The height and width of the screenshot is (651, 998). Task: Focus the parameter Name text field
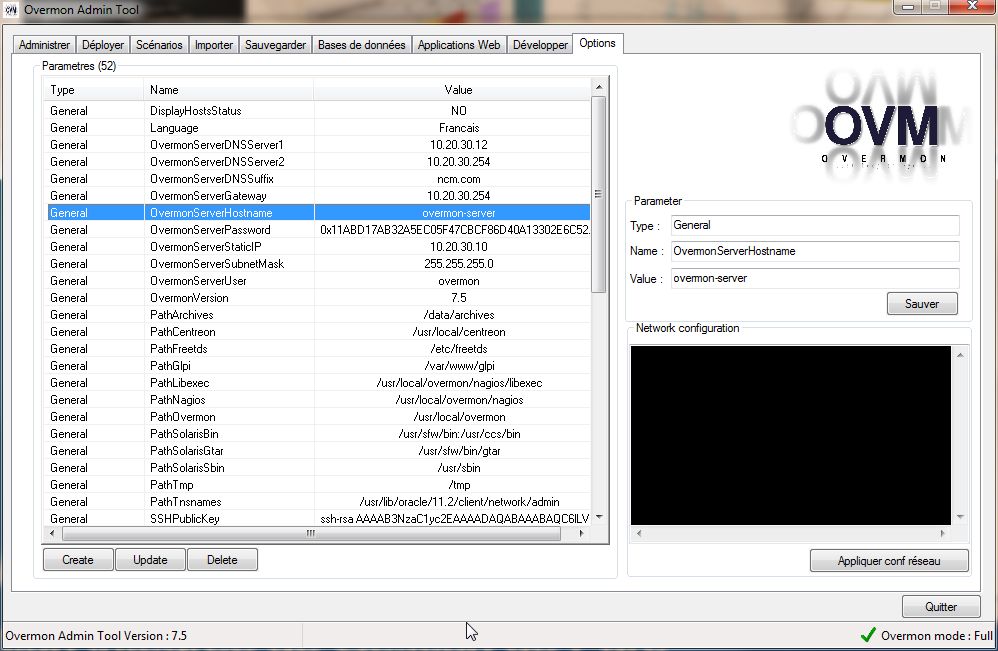(x=813, y=251)
